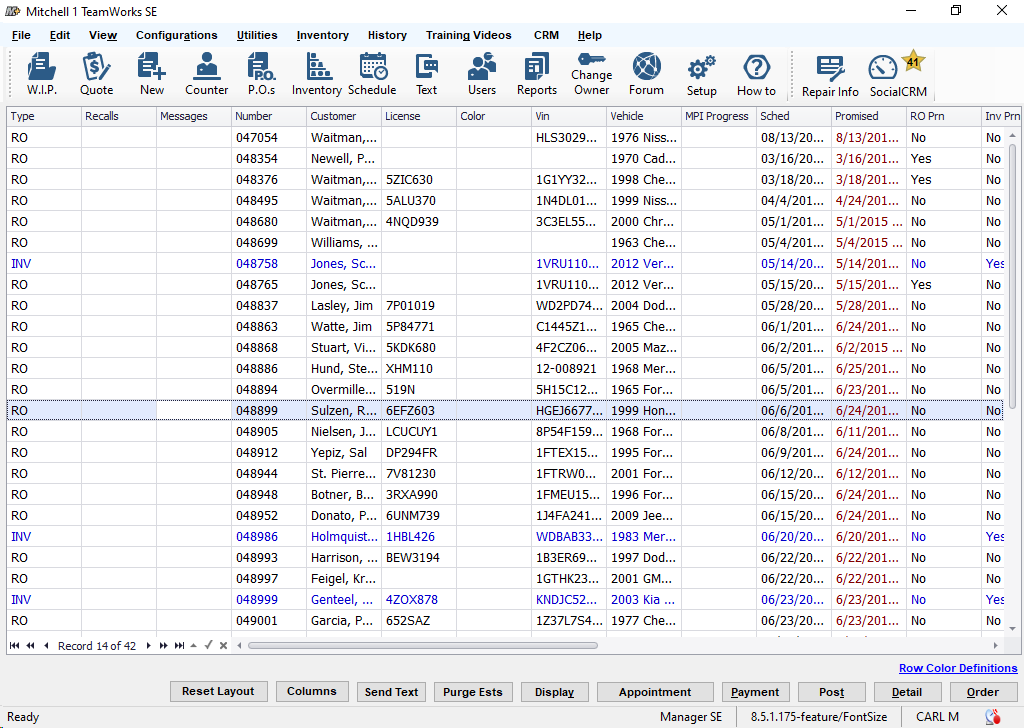Click VIN cell 12-008921

569,369
